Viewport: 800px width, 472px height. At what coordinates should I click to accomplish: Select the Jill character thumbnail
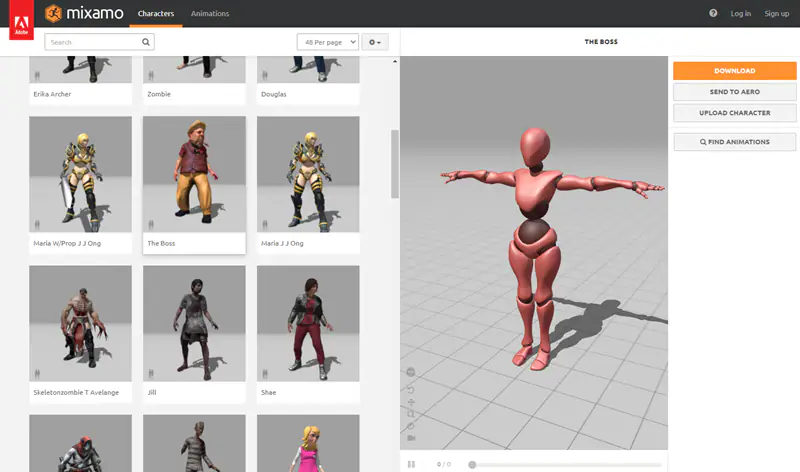click(194, 324)
